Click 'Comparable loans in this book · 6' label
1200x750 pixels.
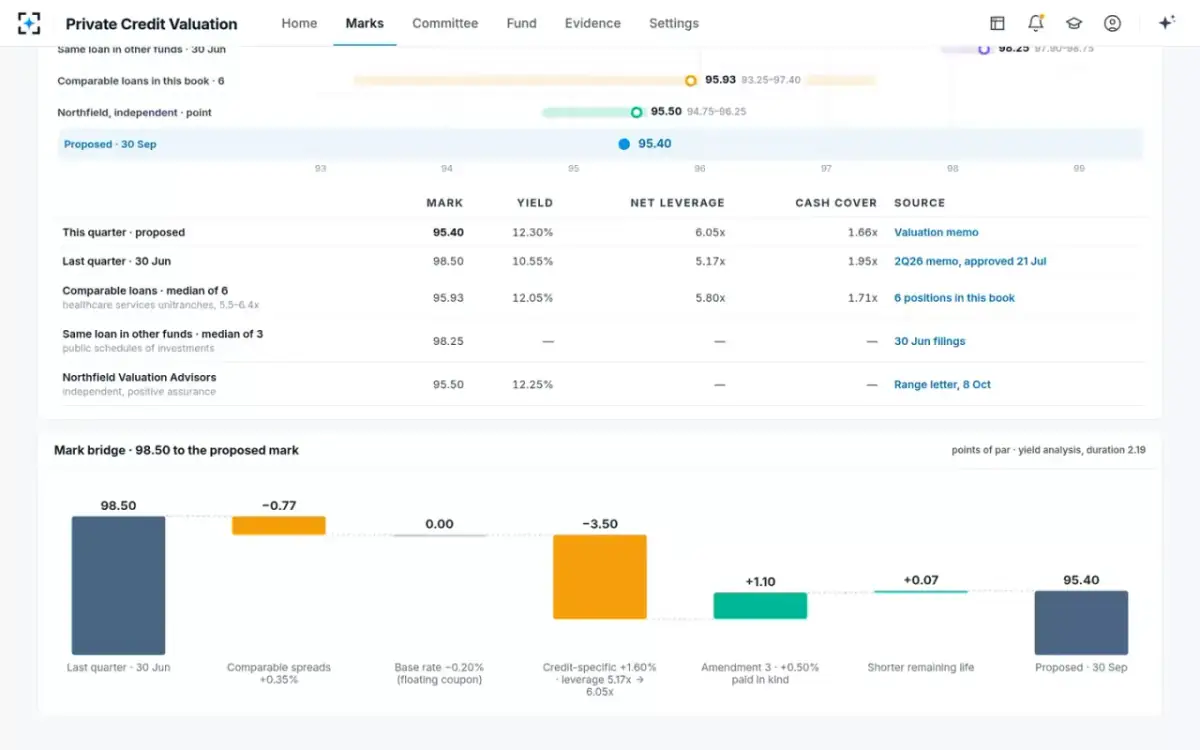point(141,80)
